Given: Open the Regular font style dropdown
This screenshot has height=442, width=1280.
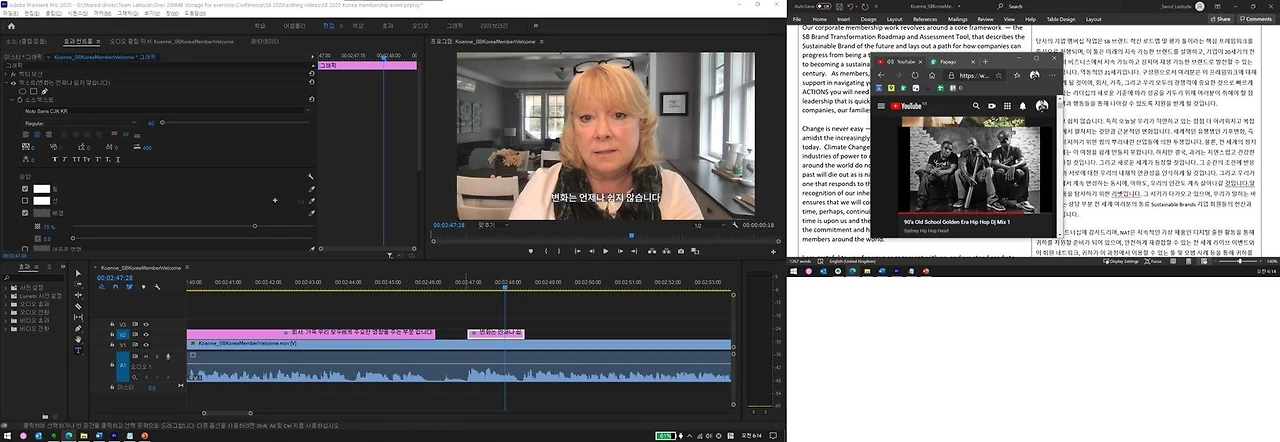Looking at the screenshot, I should click(x=80, y=123).
